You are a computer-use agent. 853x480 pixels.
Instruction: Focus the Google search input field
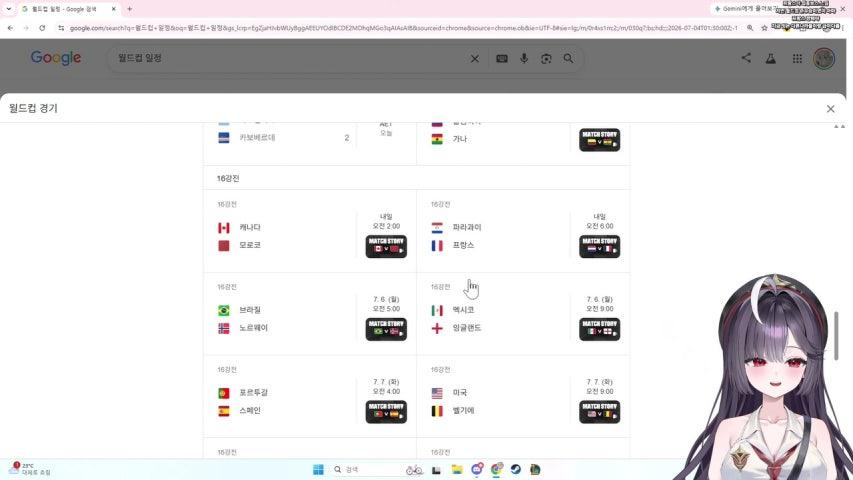pyautogui.click(x=288, y=58)
